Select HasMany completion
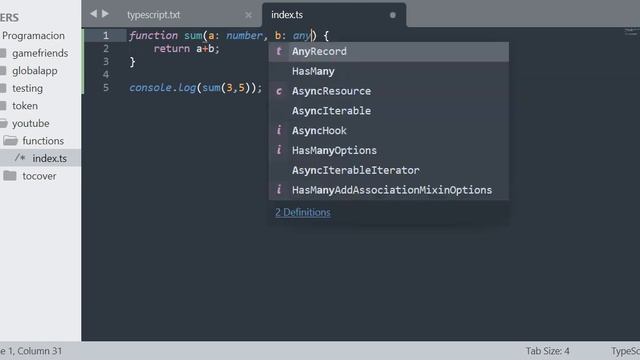The image size is (640, 360). click(x=389, y=71)
